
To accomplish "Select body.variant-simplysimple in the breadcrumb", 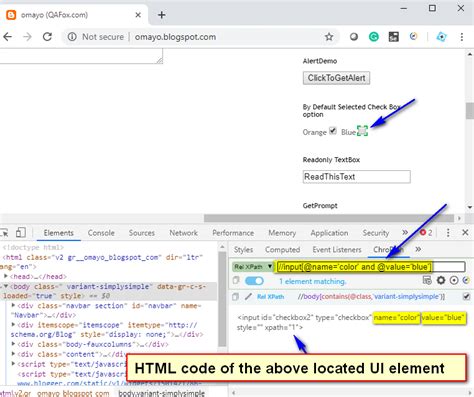I will coord(161,393).
